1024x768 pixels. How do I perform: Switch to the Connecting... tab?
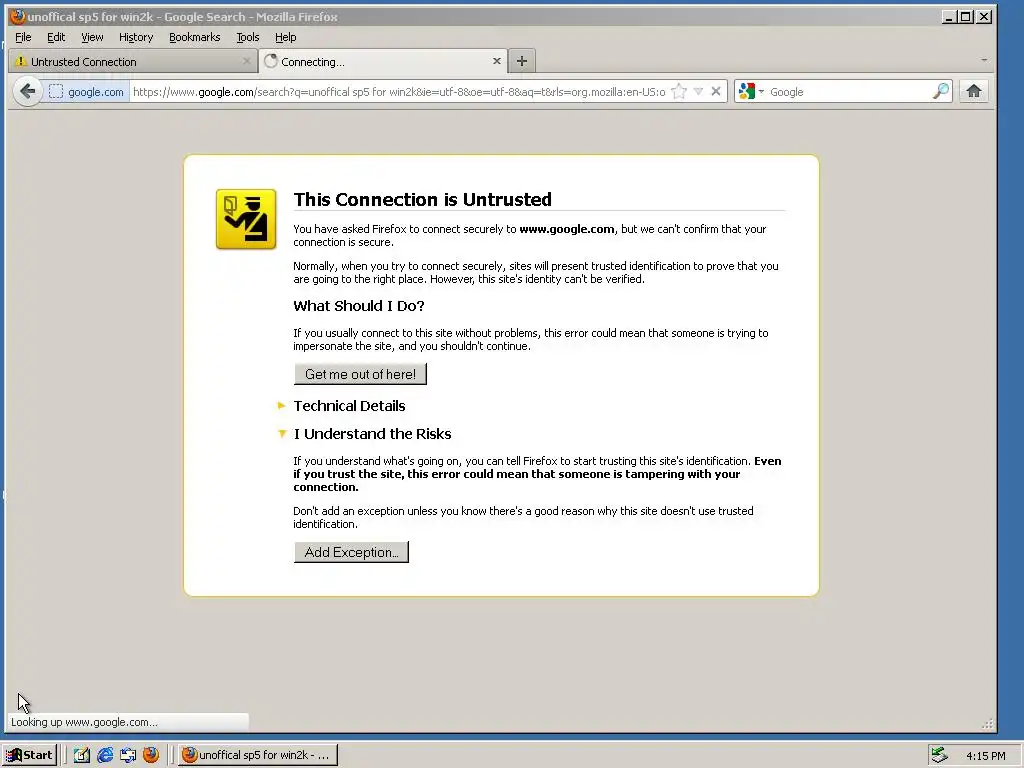[381, 61]
